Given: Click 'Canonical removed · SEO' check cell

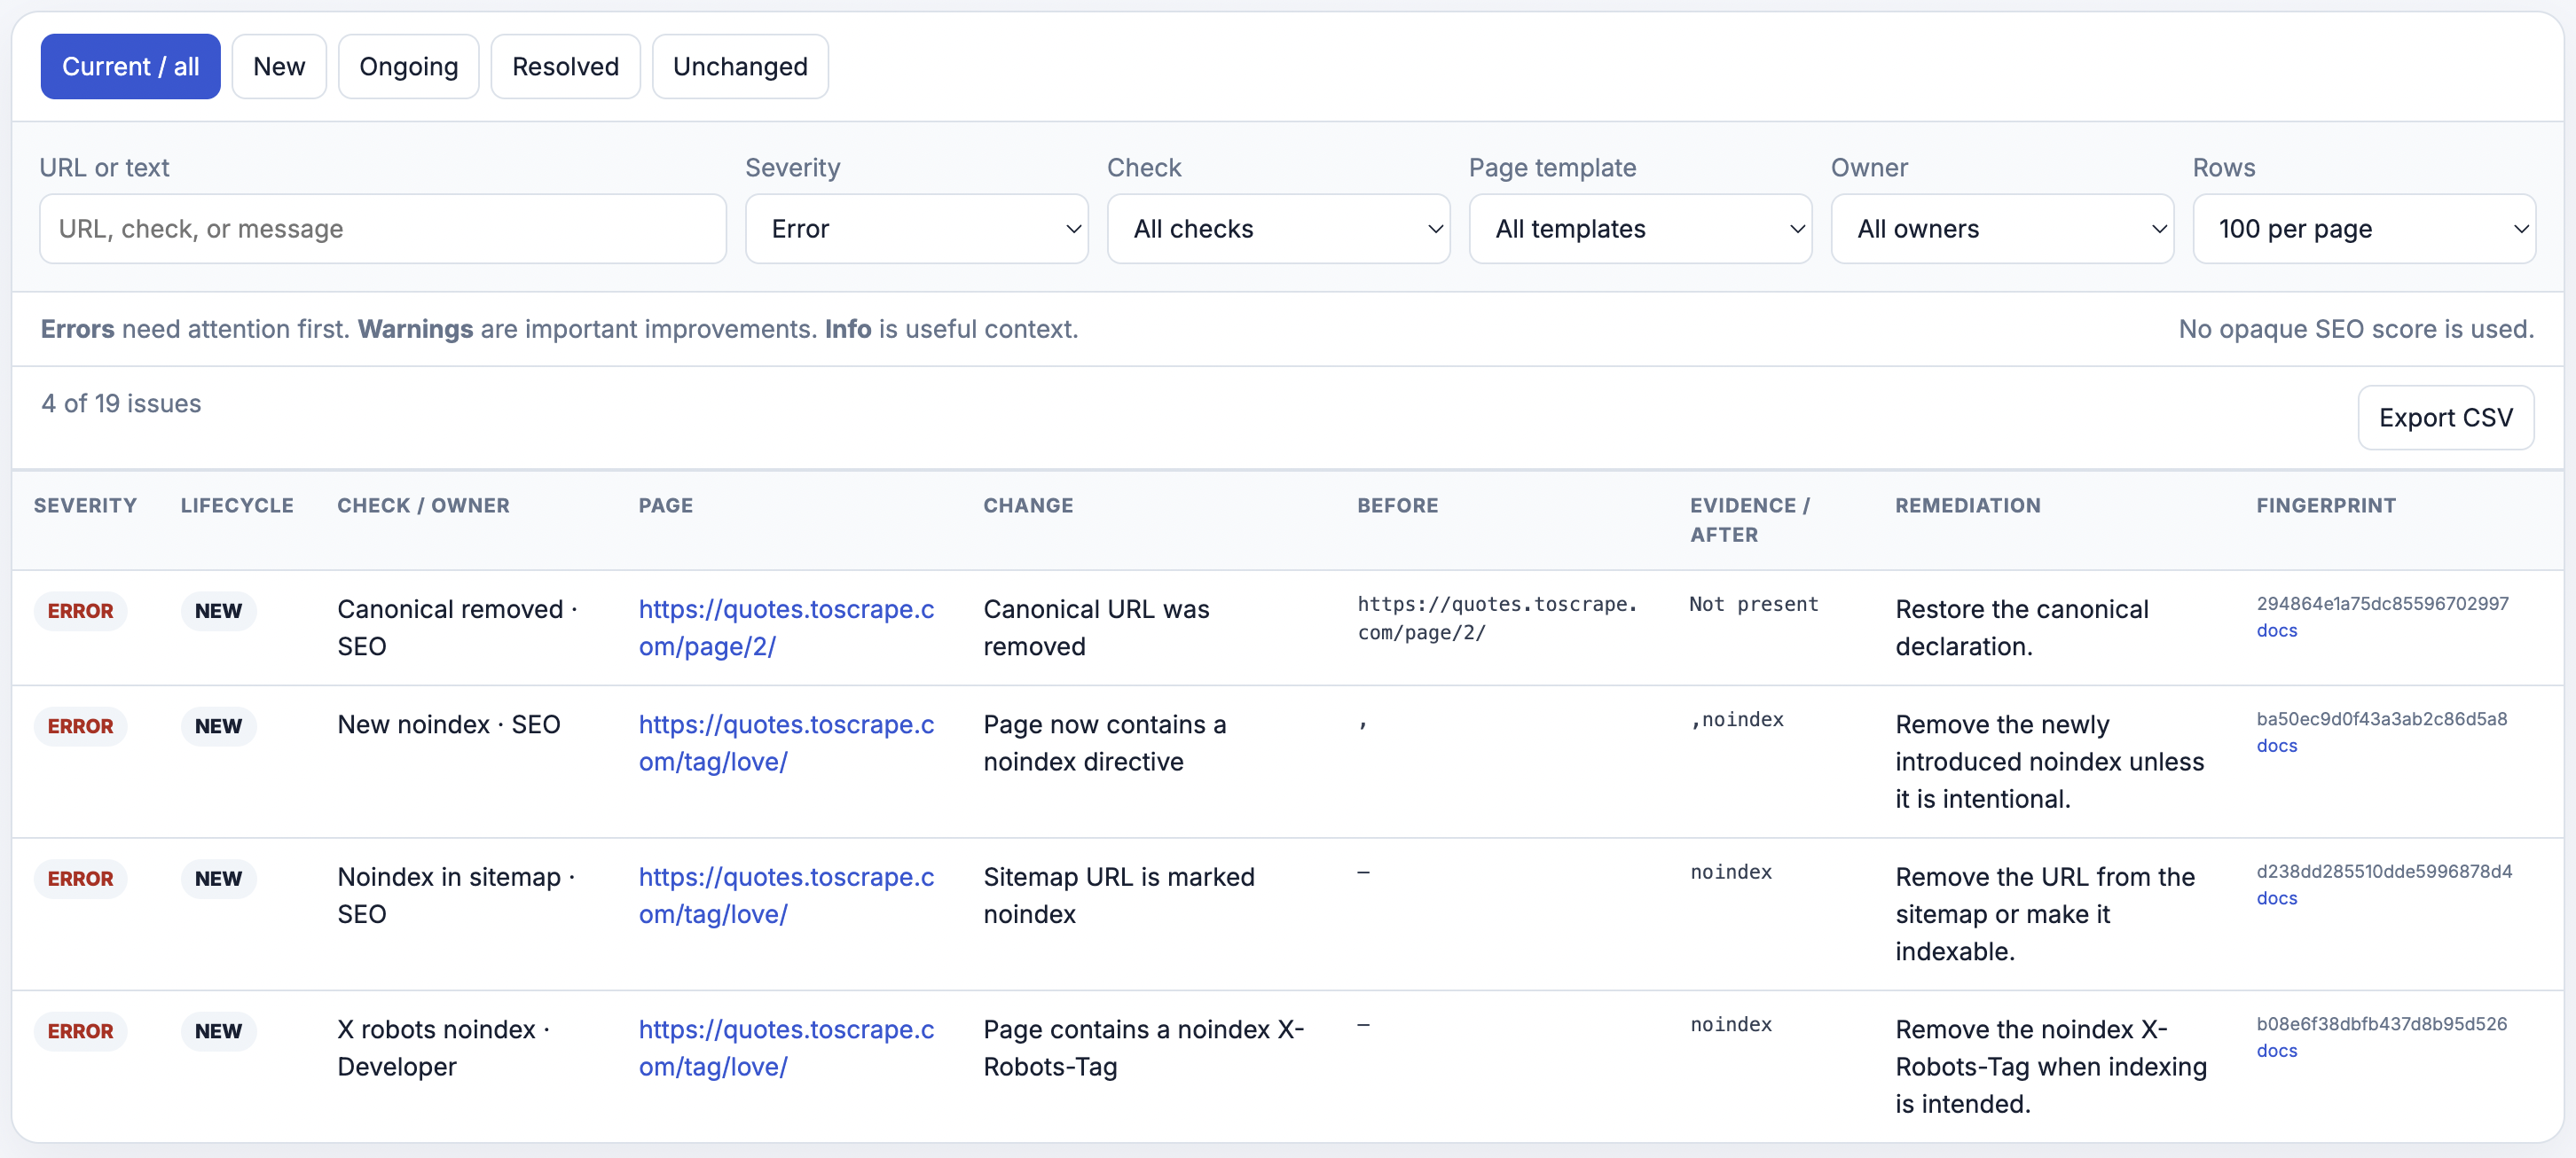Looking at the screenshot, I should (x=457, y=628).
